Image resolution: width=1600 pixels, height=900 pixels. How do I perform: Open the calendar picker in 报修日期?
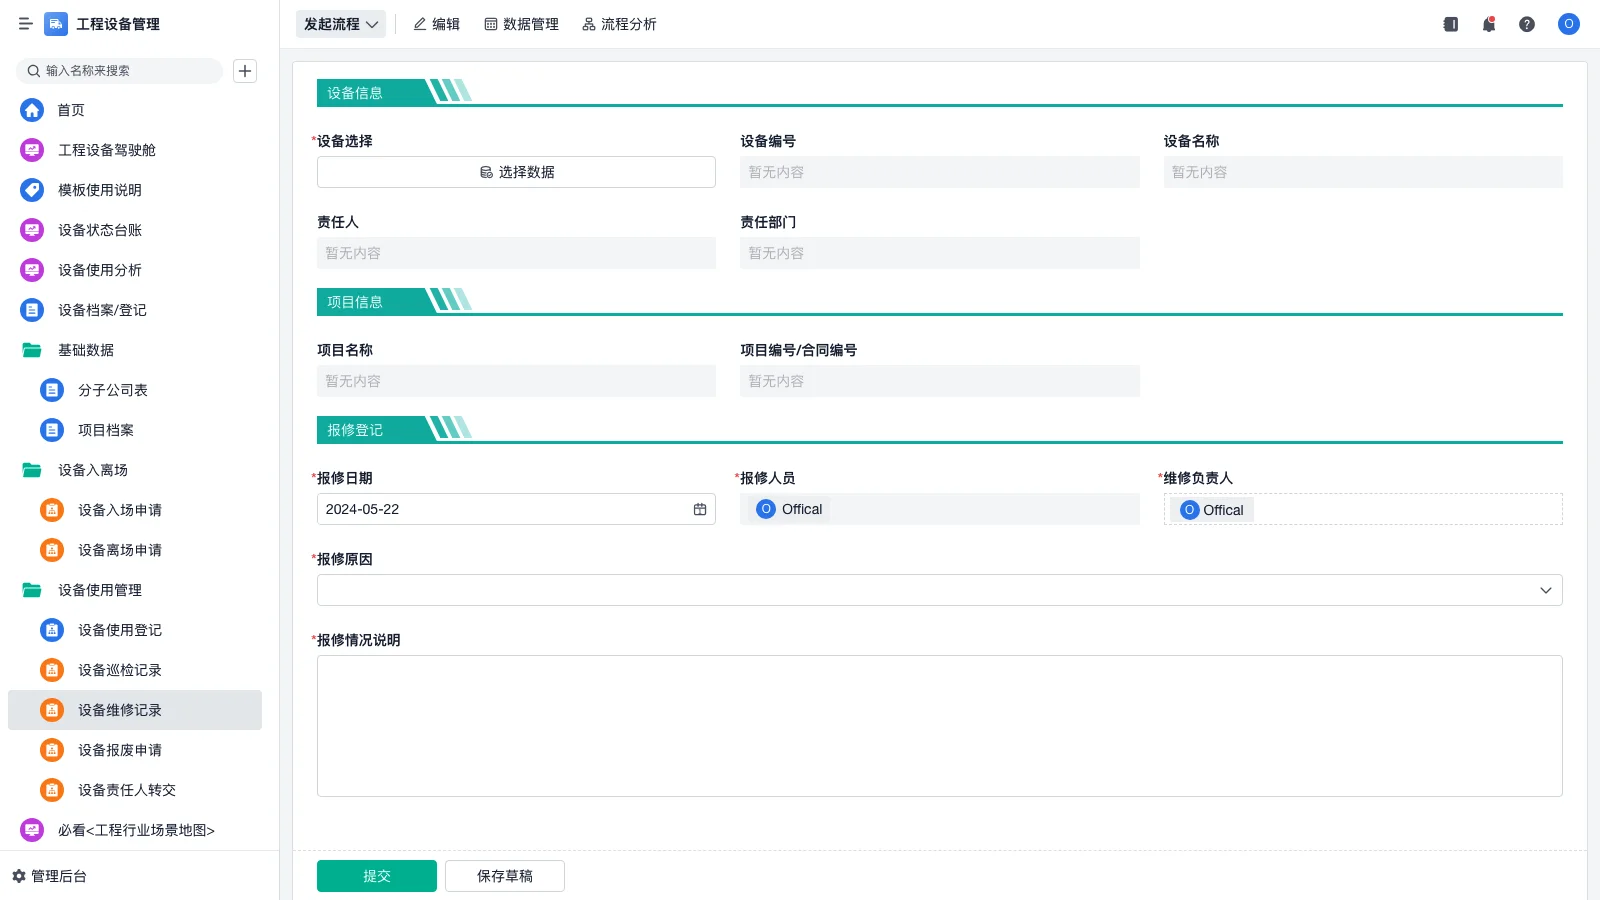pyautogui.click(x=700, y=509)
